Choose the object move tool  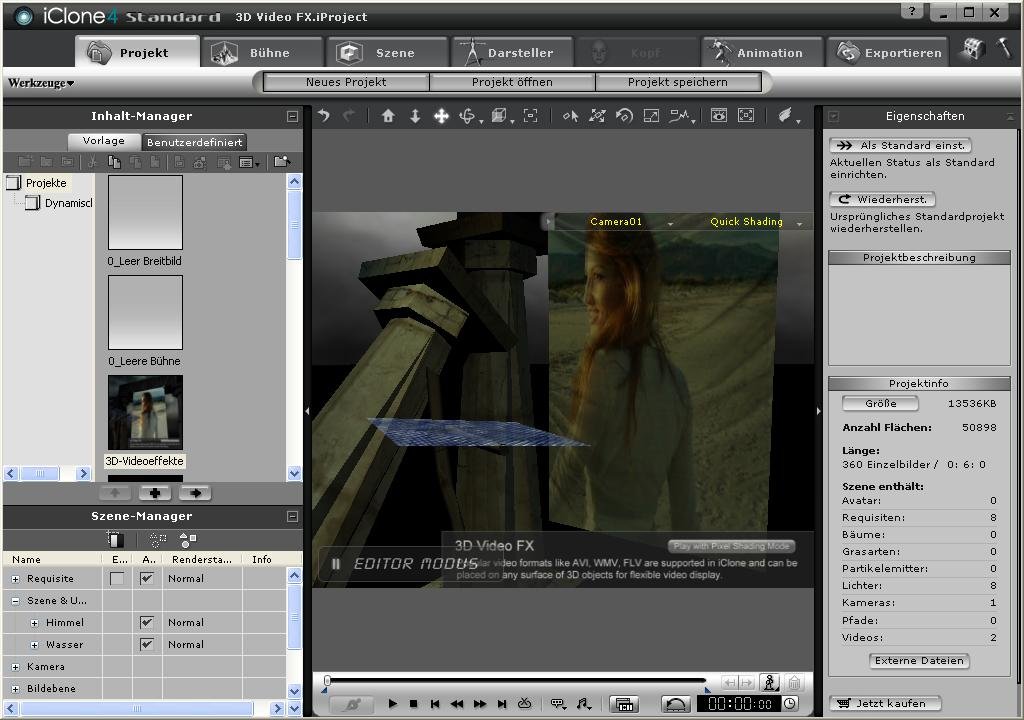pyautogui.click(x=597, y=116)
